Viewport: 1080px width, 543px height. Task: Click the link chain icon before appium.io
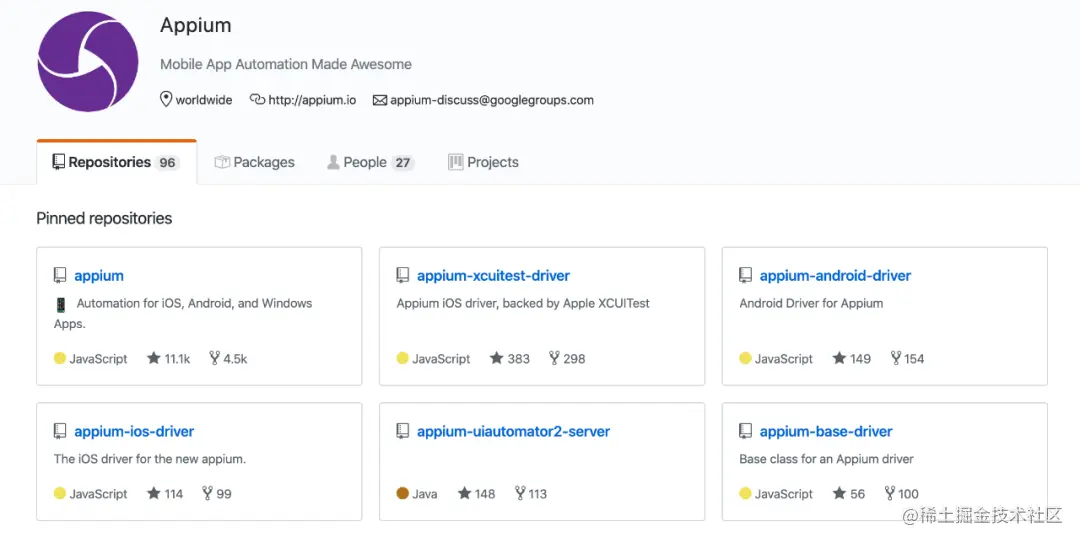click(x=257, y=99)
